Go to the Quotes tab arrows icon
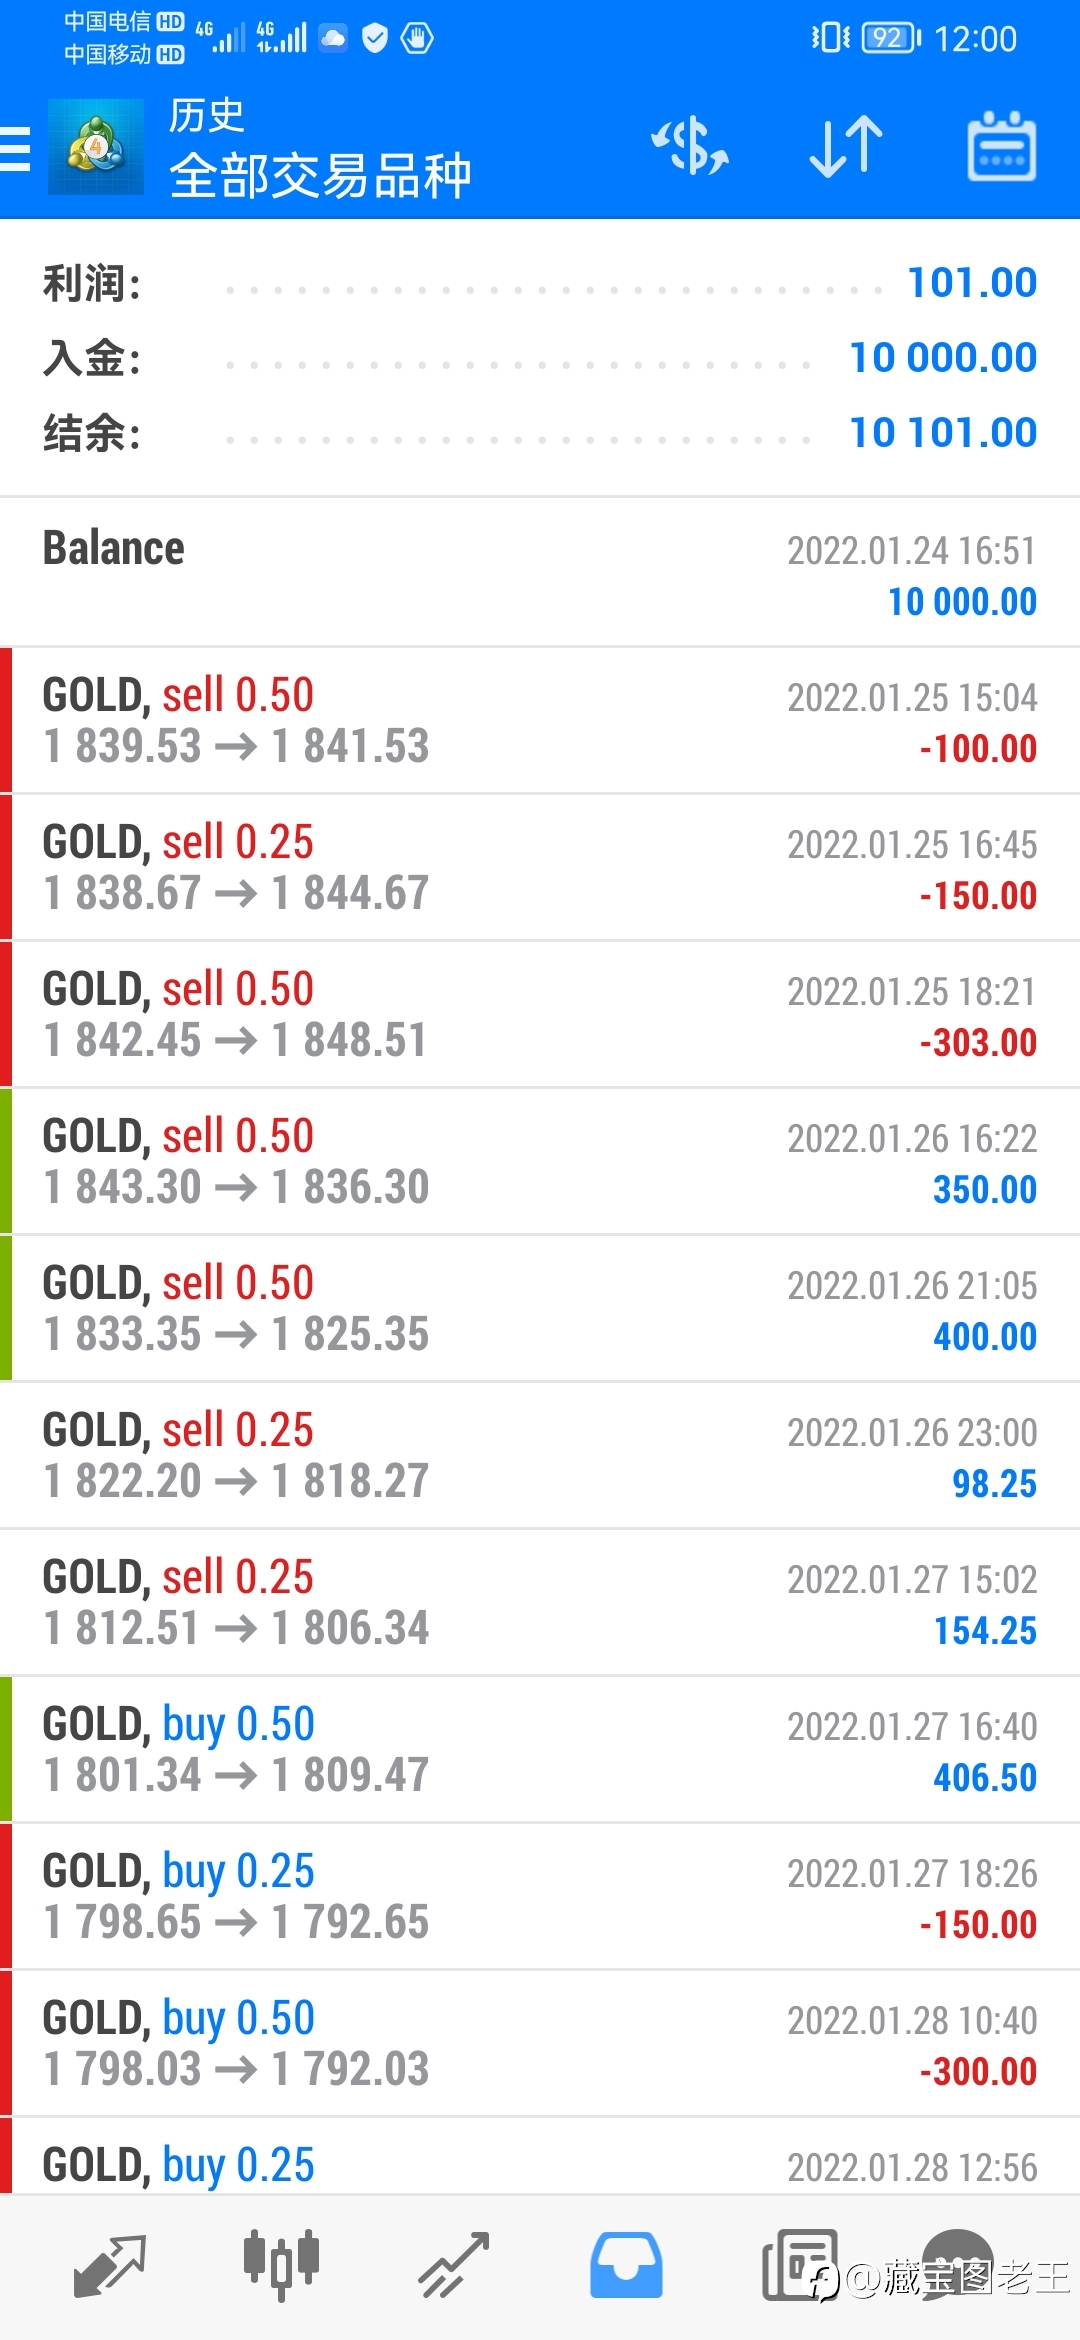 (110, 2266)
